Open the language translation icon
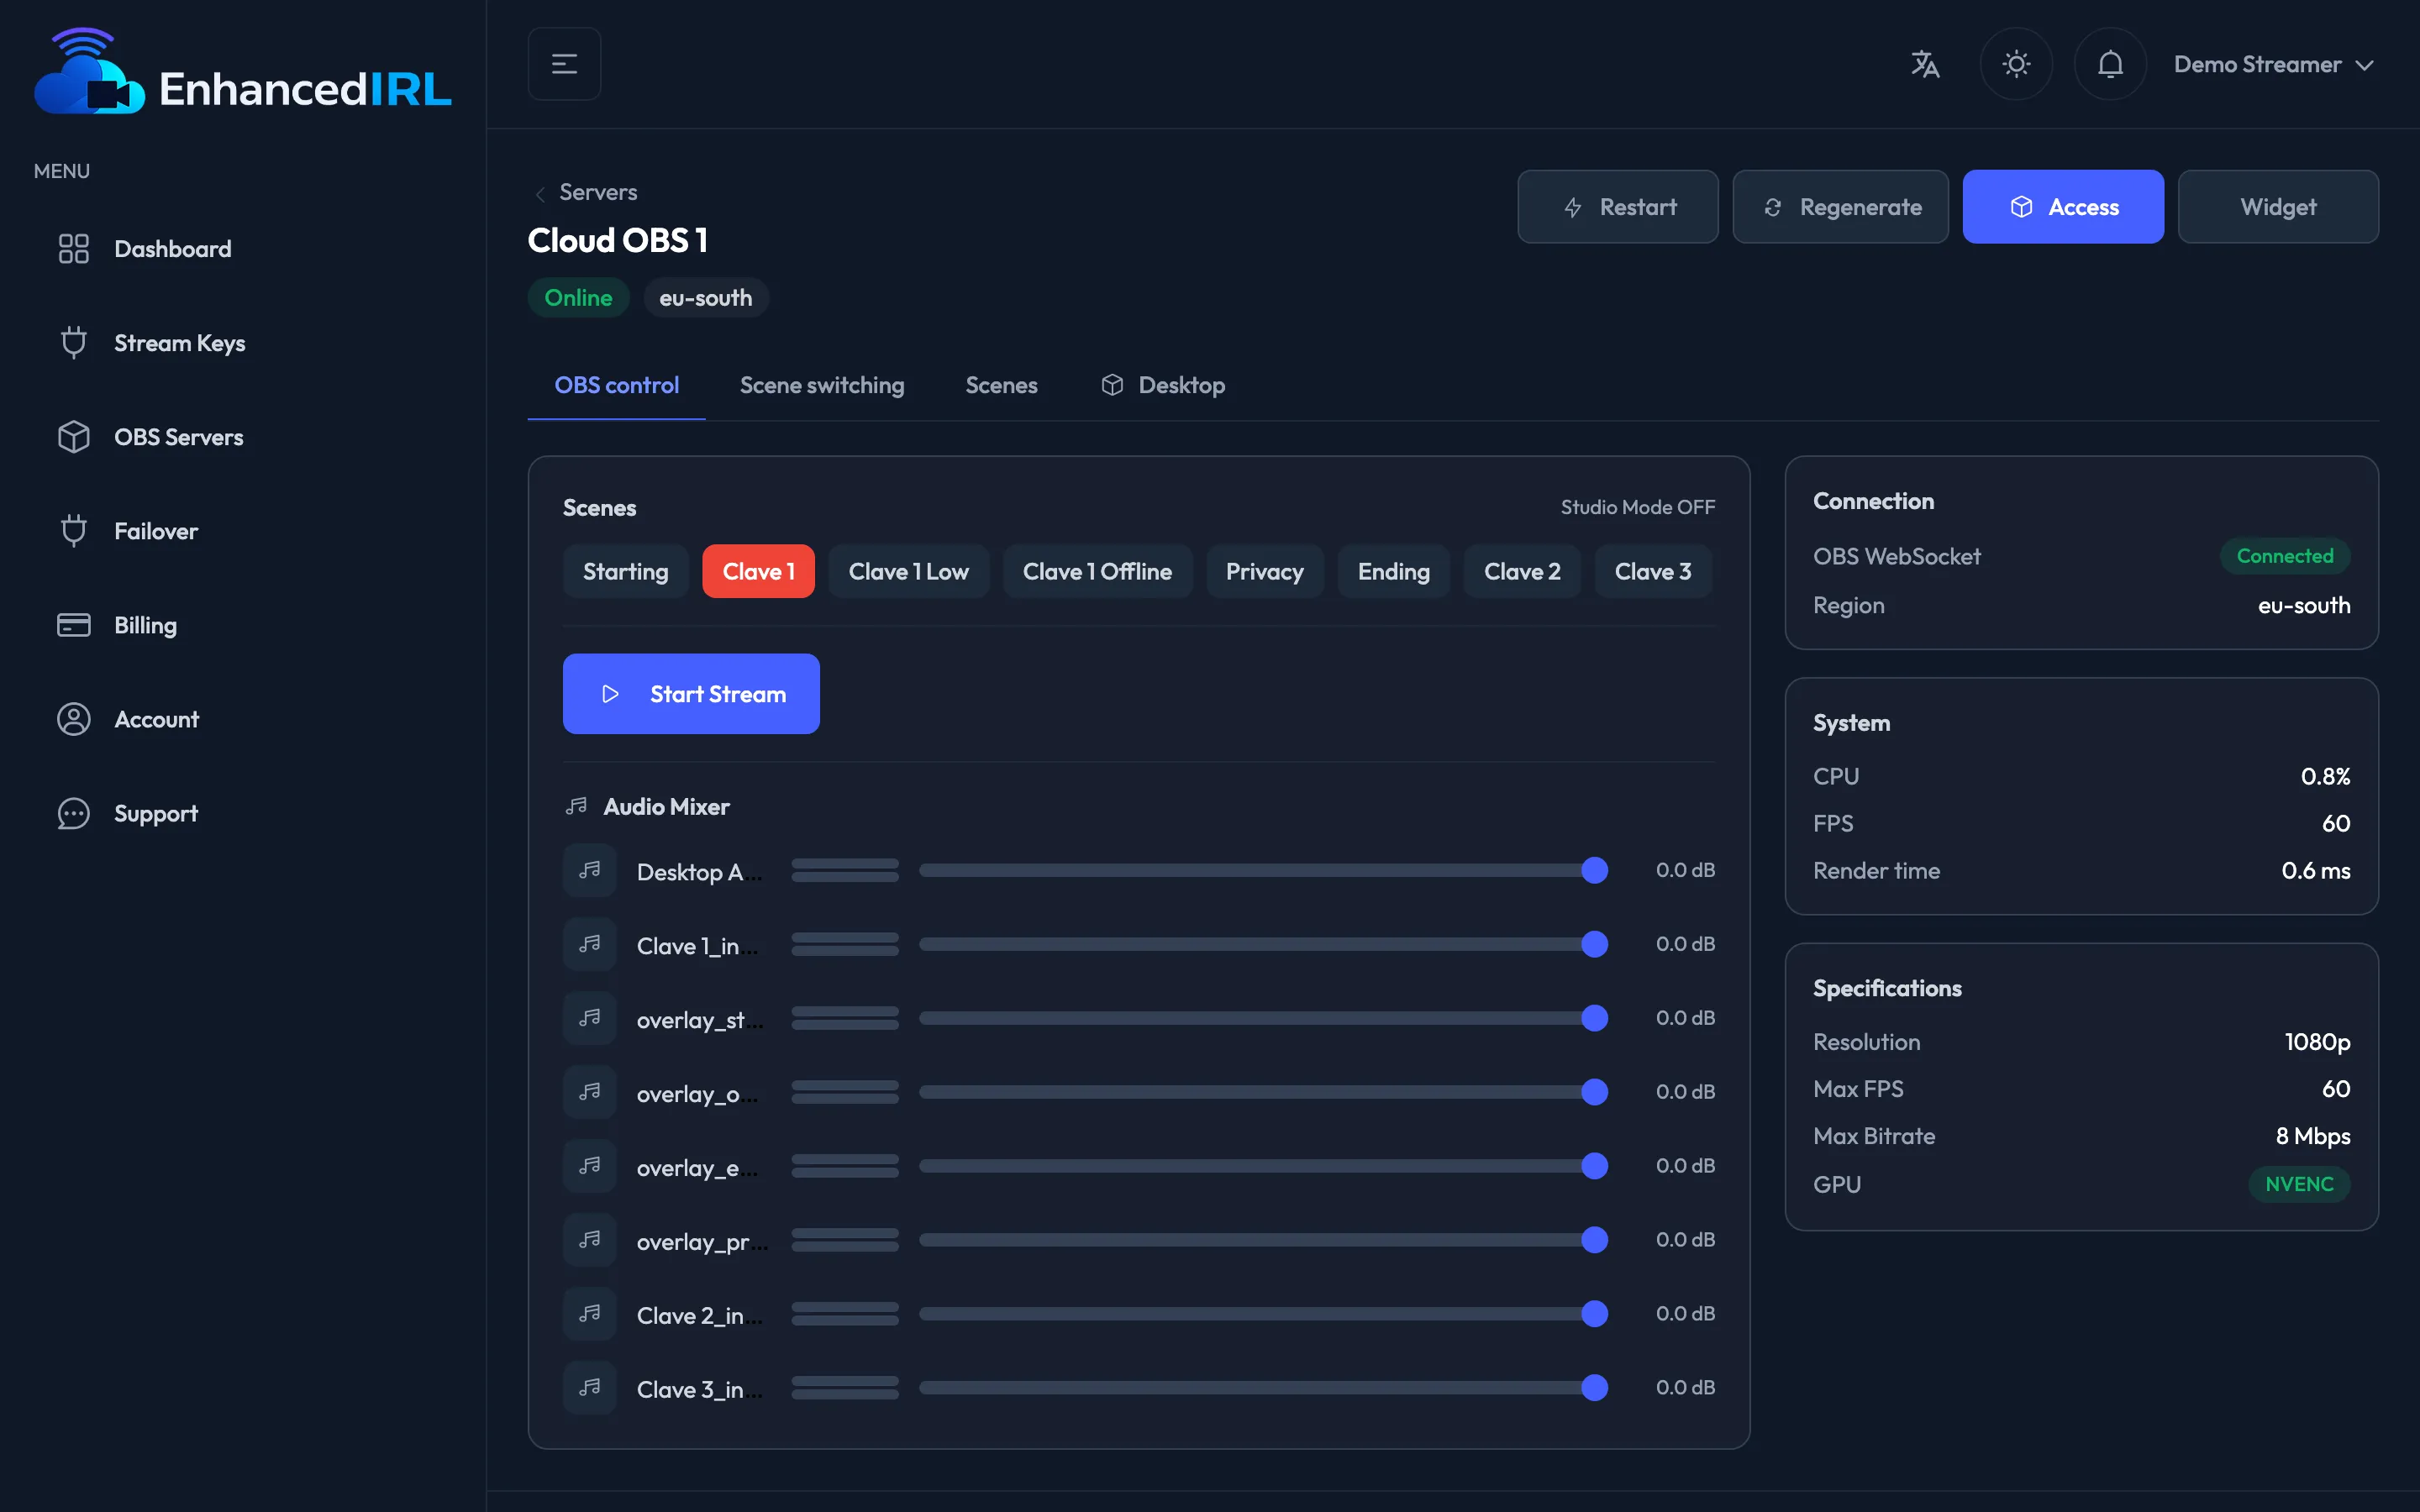2420x1512 pixels. [x=1925, y=64]
